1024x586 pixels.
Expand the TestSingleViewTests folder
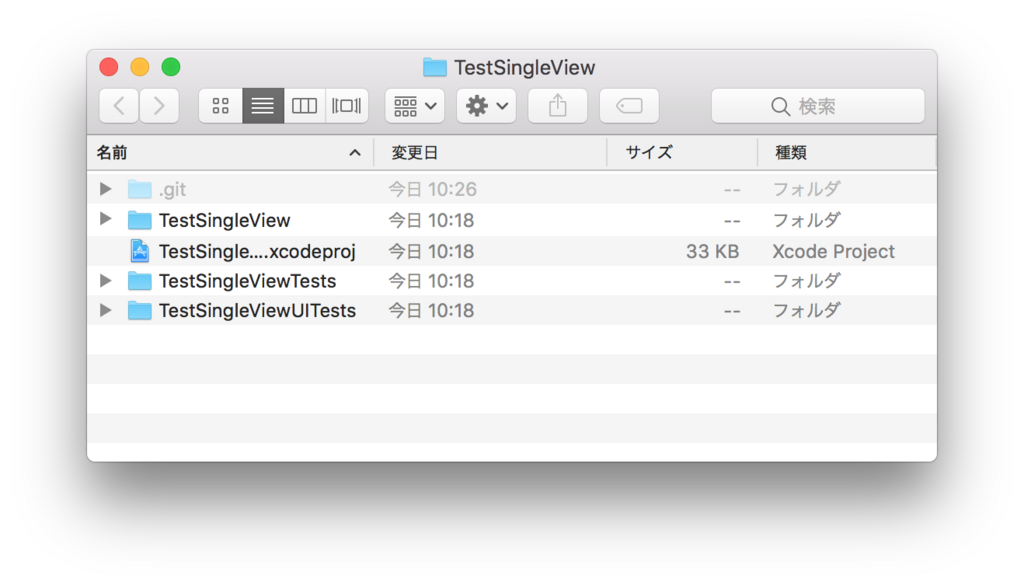coord(105,281)
